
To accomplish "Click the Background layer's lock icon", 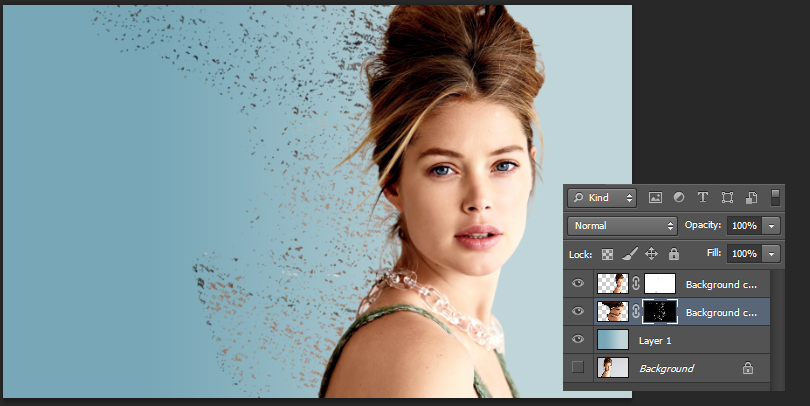I will pyautogui.click(x=747, y=368).
